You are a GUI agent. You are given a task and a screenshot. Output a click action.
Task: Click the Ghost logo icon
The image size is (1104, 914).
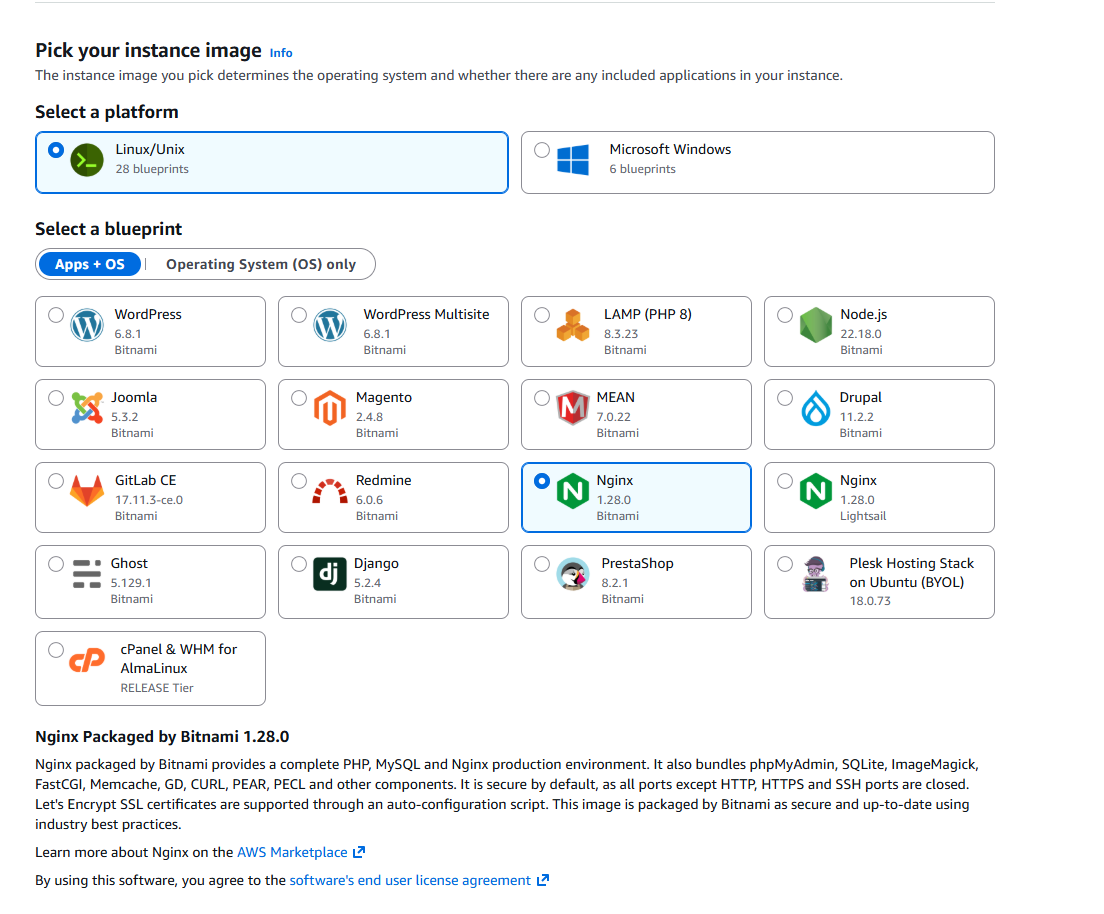[87, 574]
